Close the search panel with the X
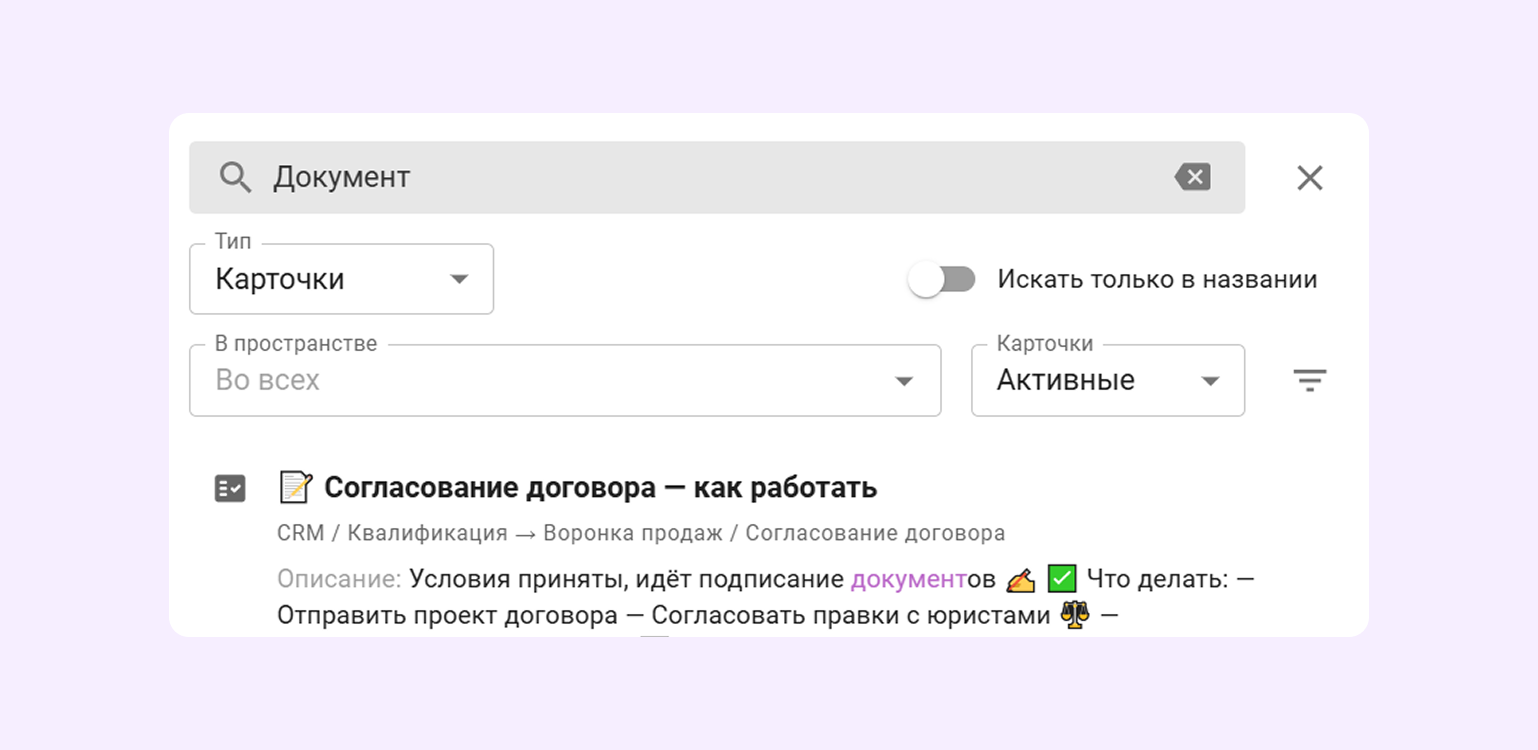The width and height of the screenshot is (1538, 750). [1310, 177]
